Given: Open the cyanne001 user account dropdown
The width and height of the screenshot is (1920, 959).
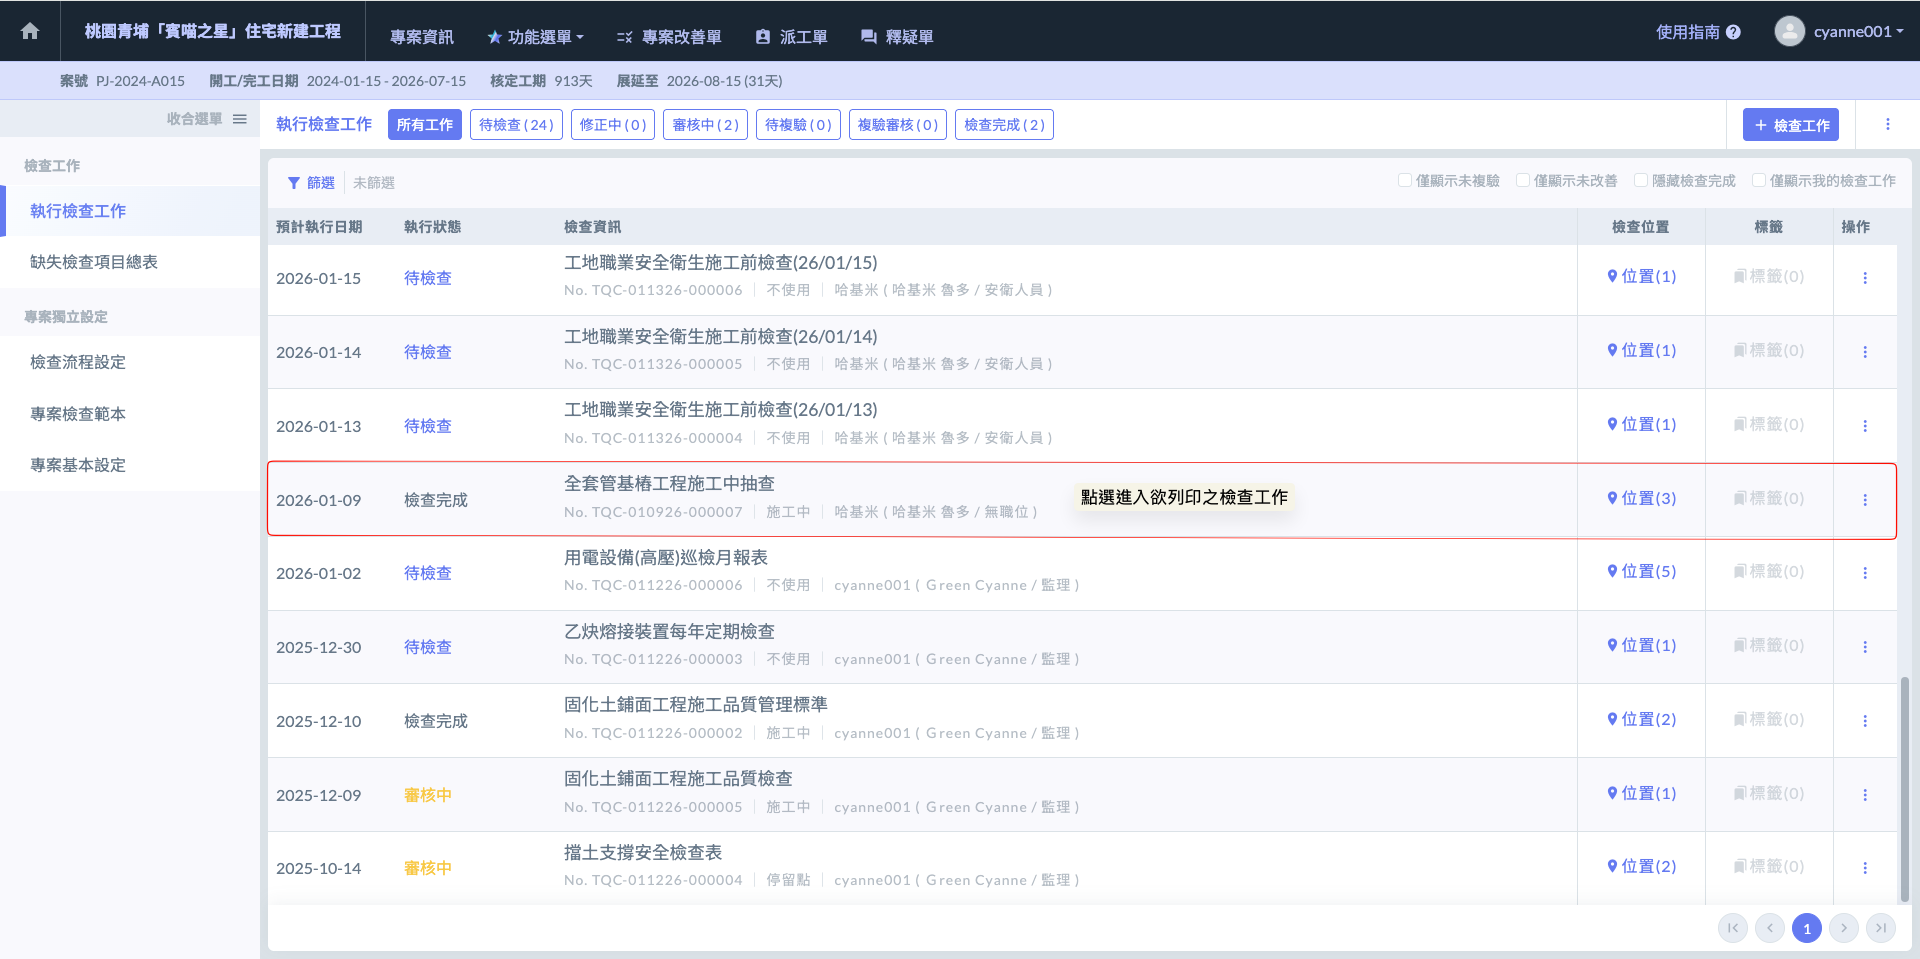Looking at the screenshot, I should (x=1839, y=31).
